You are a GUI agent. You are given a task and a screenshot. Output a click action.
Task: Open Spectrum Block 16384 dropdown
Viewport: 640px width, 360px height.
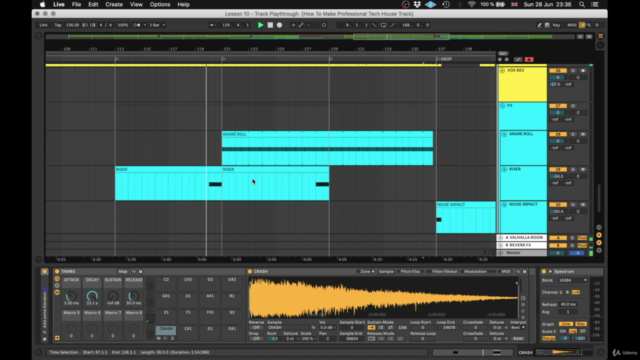click(x=572, y=280)
